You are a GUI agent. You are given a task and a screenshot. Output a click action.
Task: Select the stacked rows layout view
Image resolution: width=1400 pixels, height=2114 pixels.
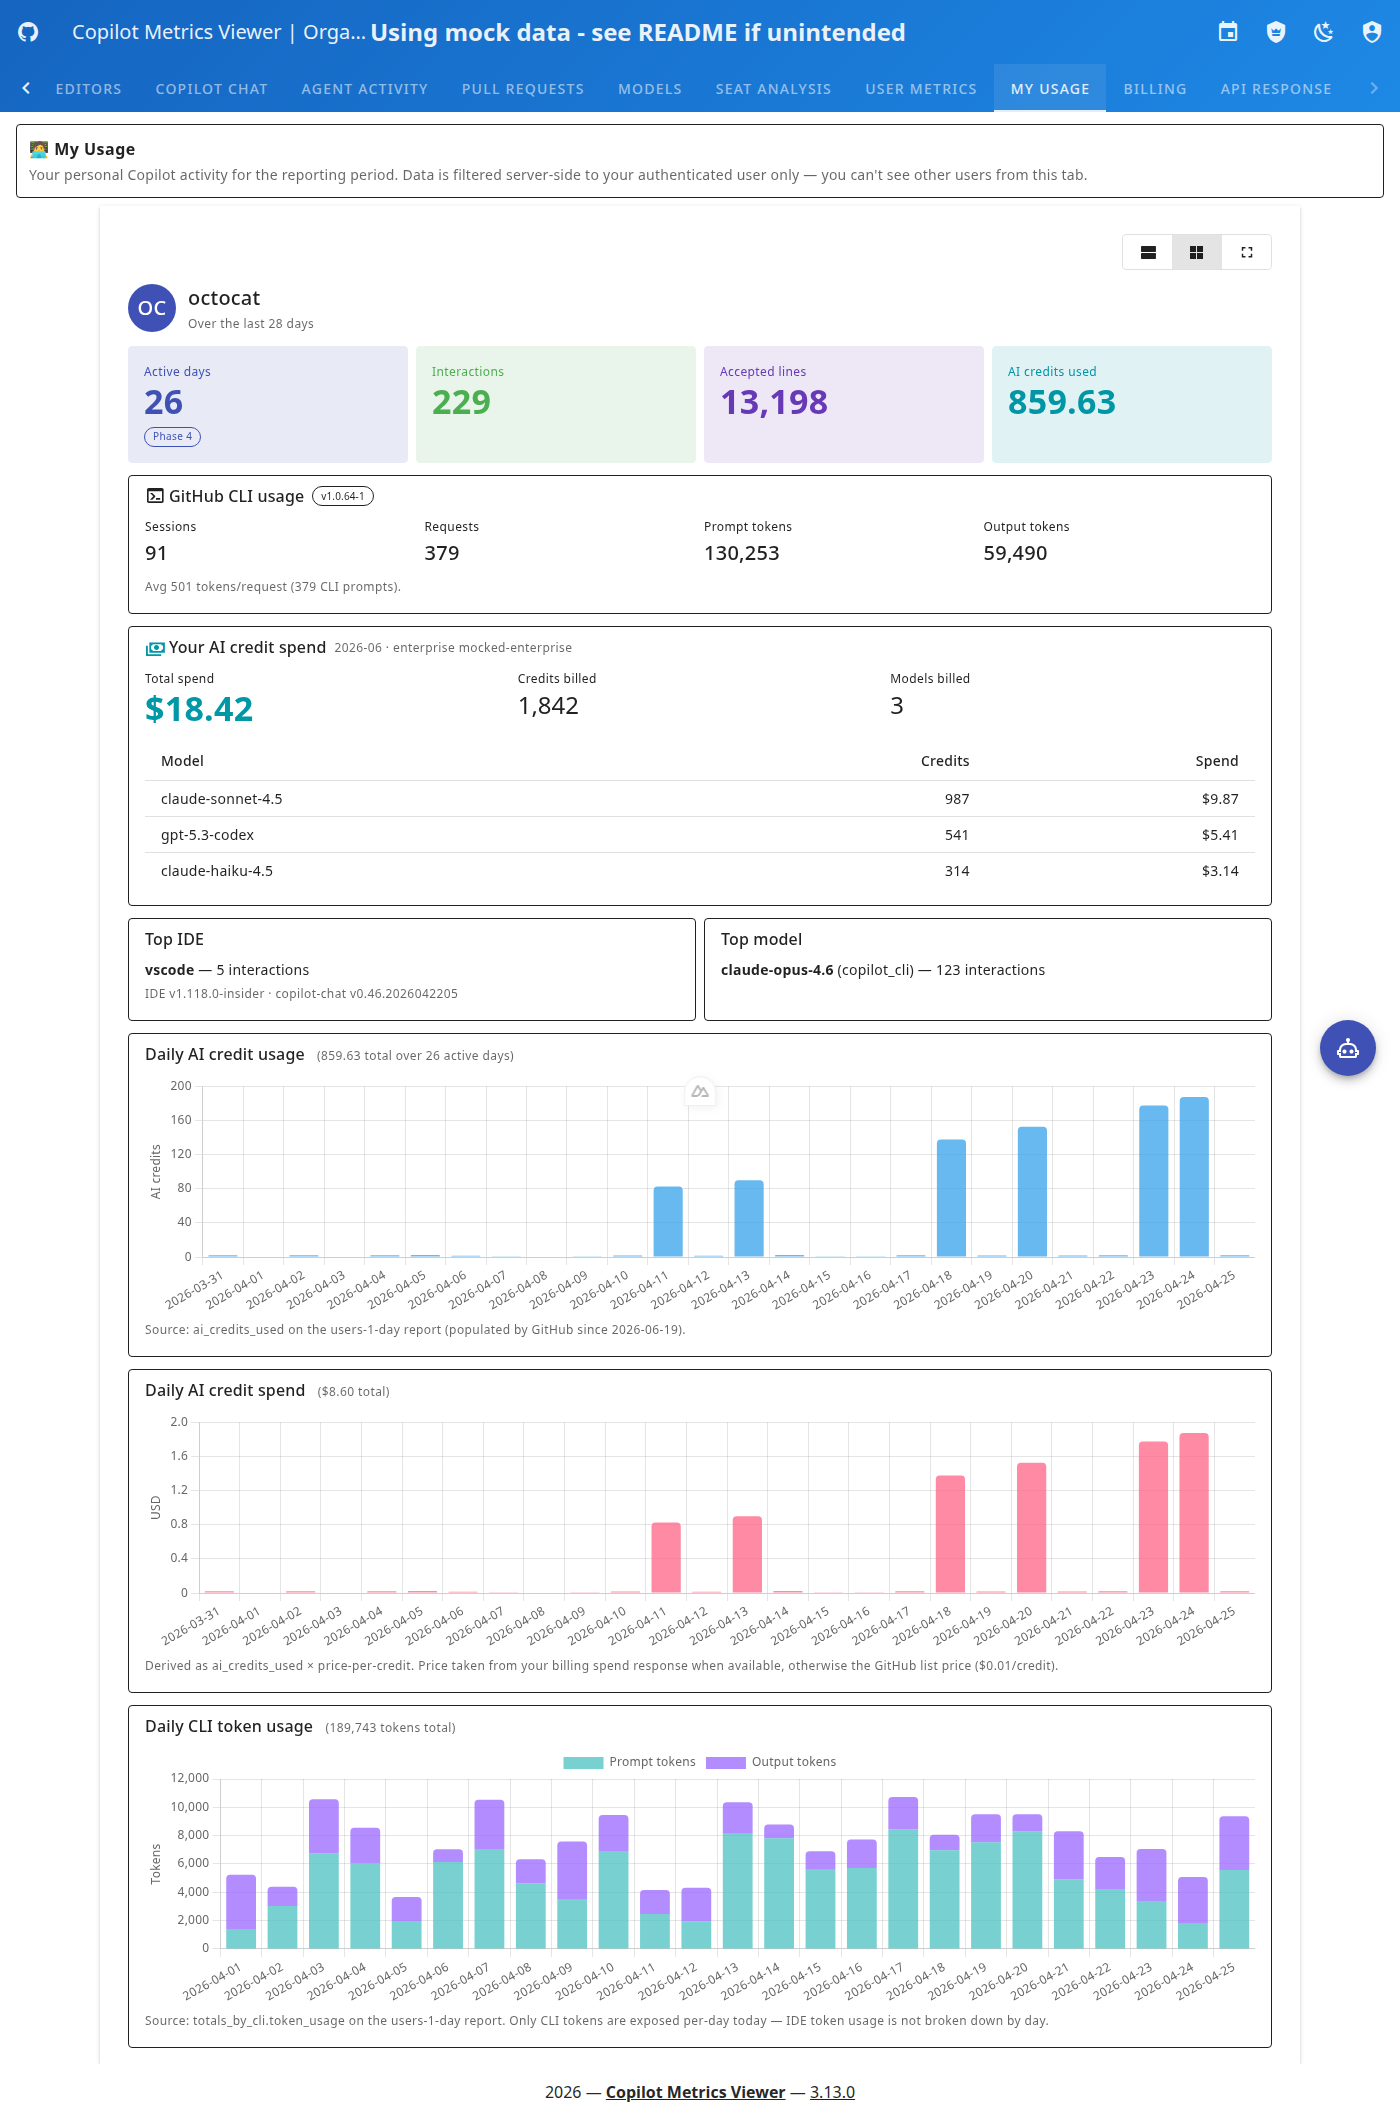point(1148,253)
